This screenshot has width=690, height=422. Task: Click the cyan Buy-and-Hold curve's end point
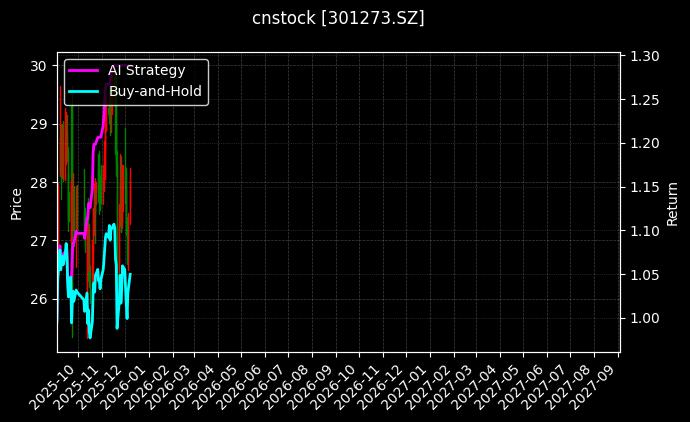(130, 274)
